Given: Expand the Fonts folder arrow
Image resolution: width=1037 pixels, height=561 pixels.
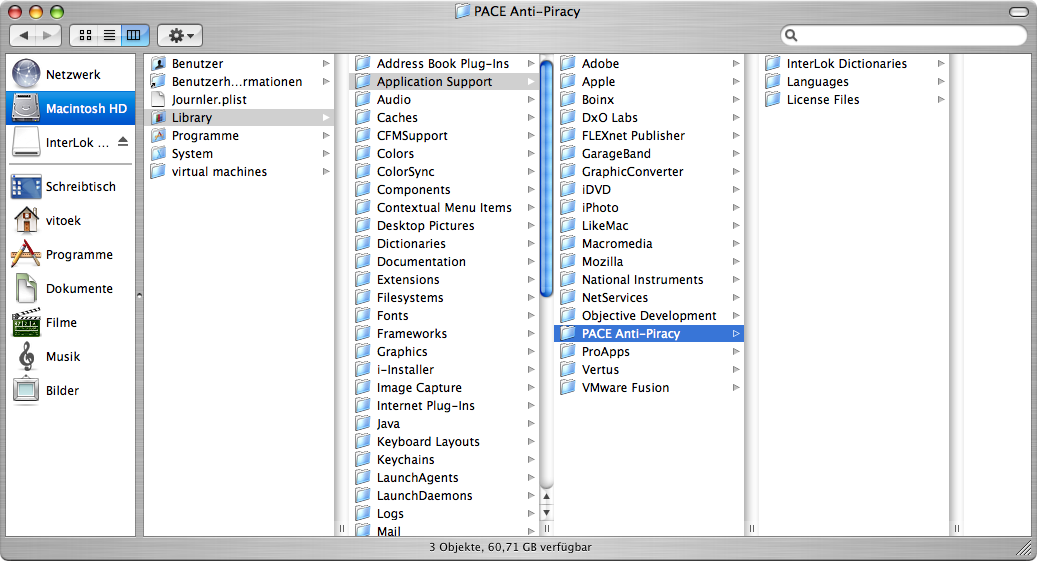Looking at the screenshot, I should coord(531,316).
